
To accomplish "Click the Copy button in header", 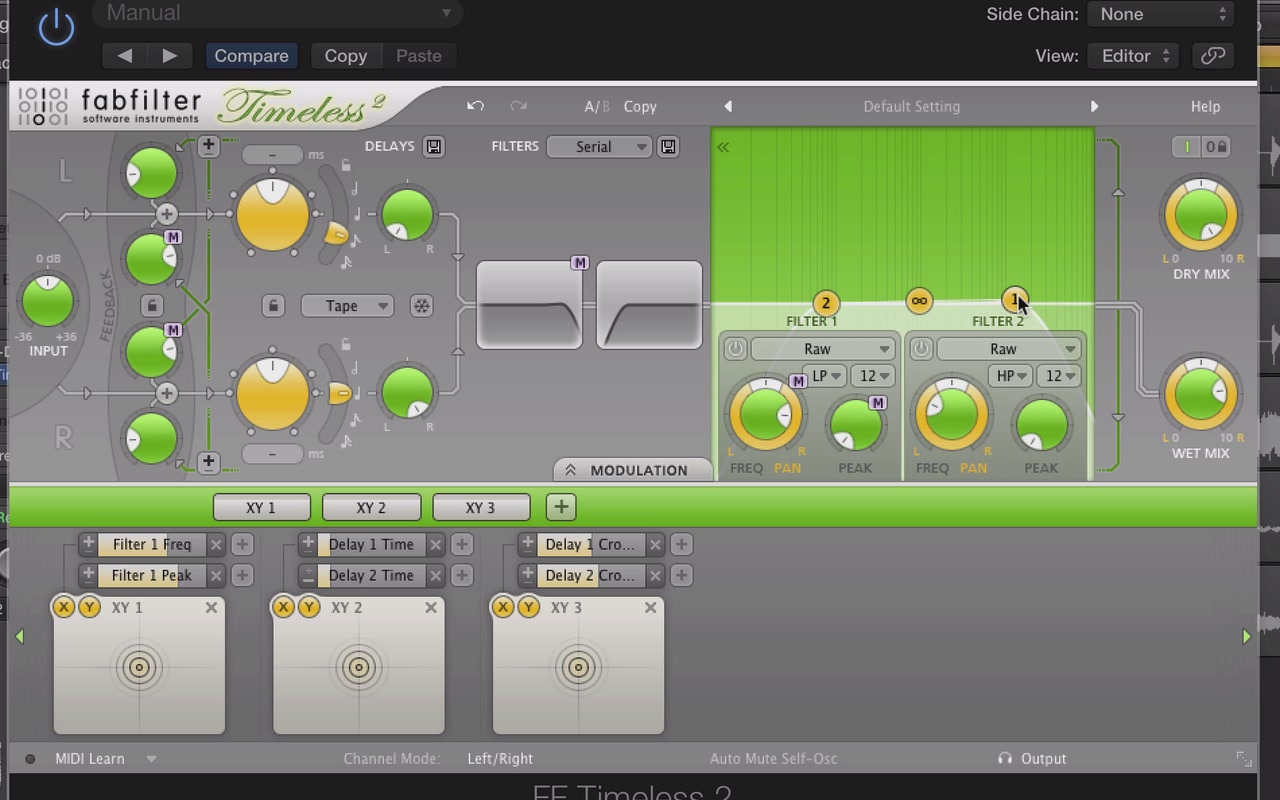I will 345,56.
